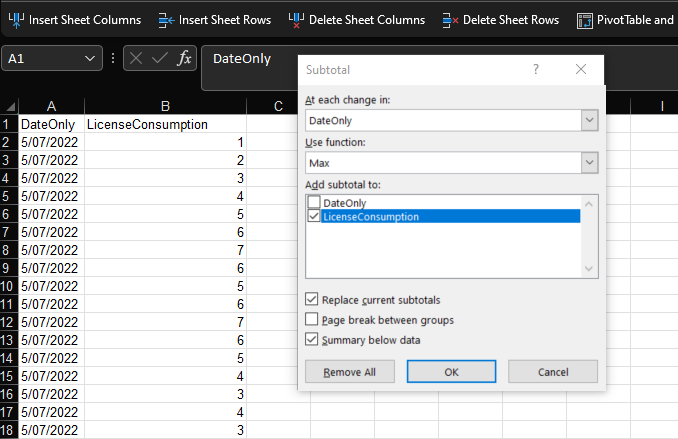This screenshot has height=439, width=678.
Task: Click Delete Sheet Rows command label
Action: click(511, 20)
